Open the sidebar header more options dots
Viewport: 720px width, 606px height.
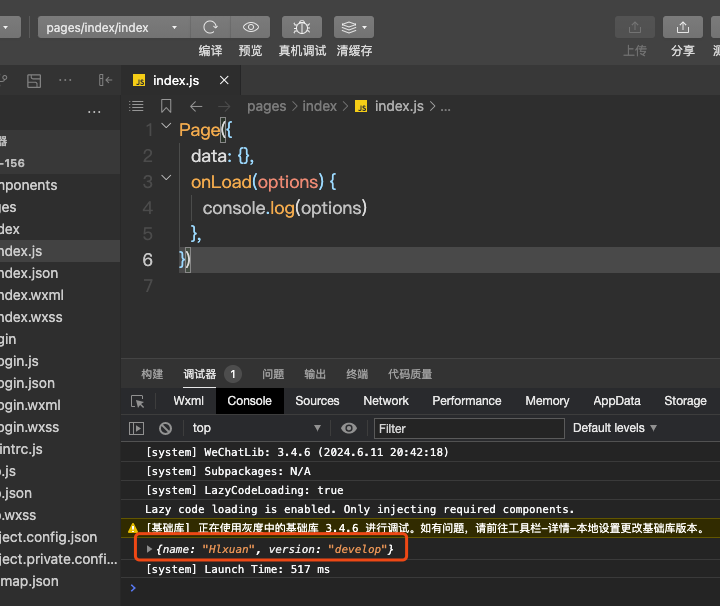coord(65,80)
